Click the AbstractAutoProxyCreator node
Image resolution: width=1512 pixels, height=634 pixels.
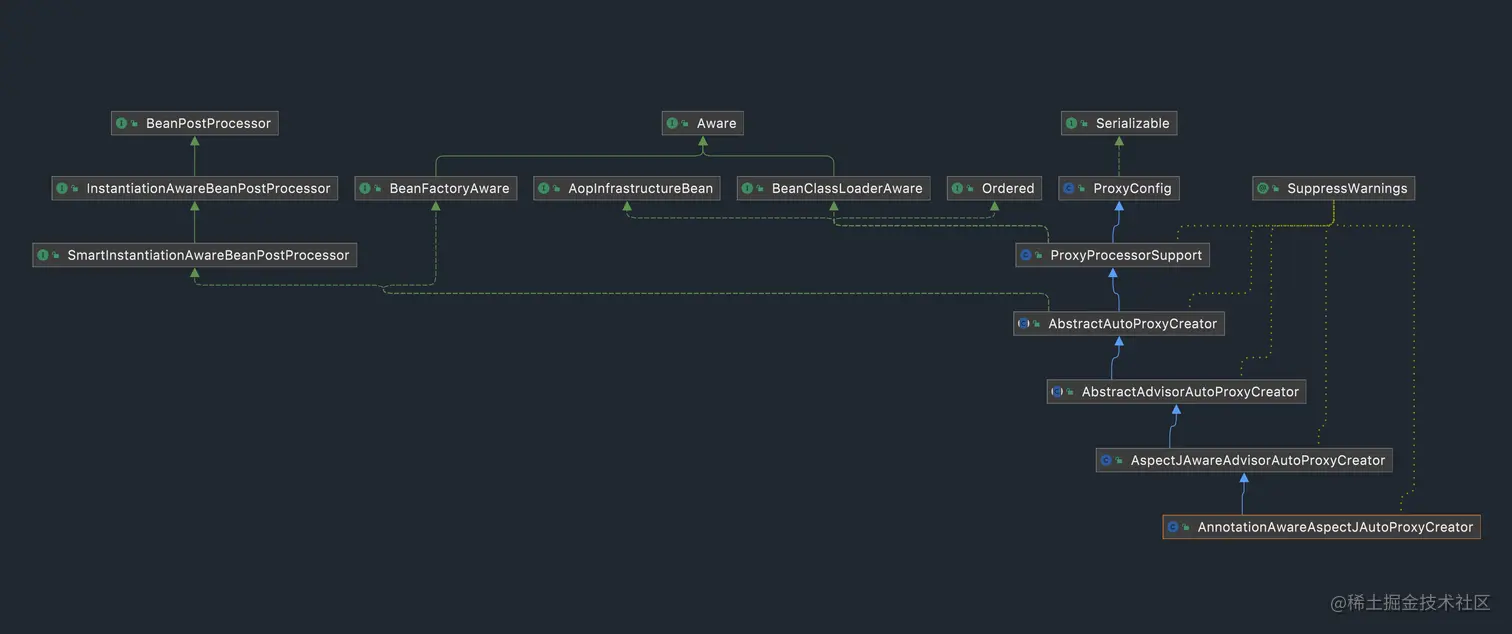1118,324
